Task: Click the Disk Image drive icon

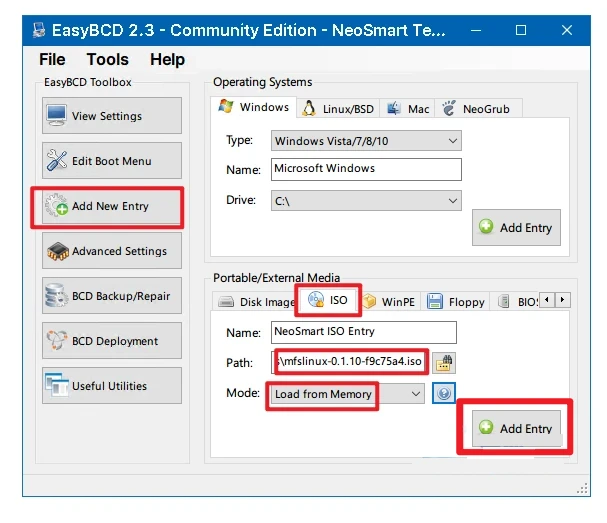Action: coord(226,302)
